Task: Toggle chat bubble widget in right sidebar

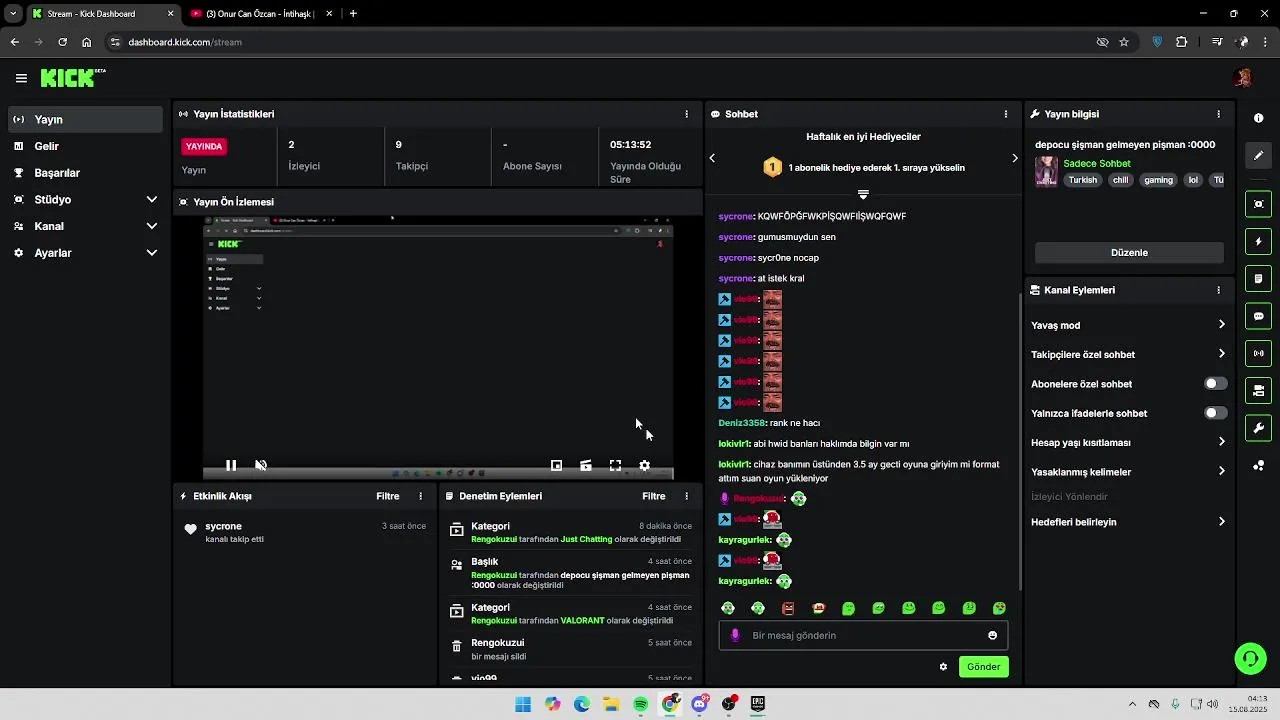Action: point(1258,316)
